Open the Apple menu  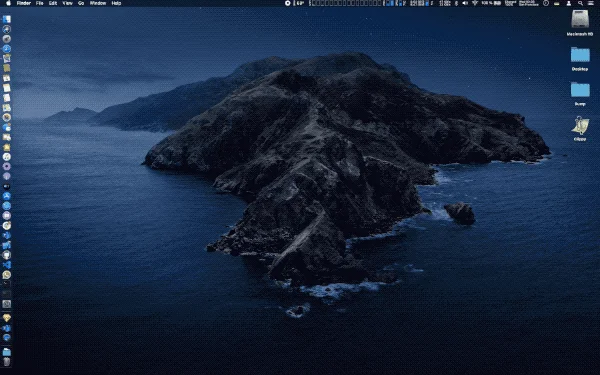pyautogui.click(x=8, y=3)
